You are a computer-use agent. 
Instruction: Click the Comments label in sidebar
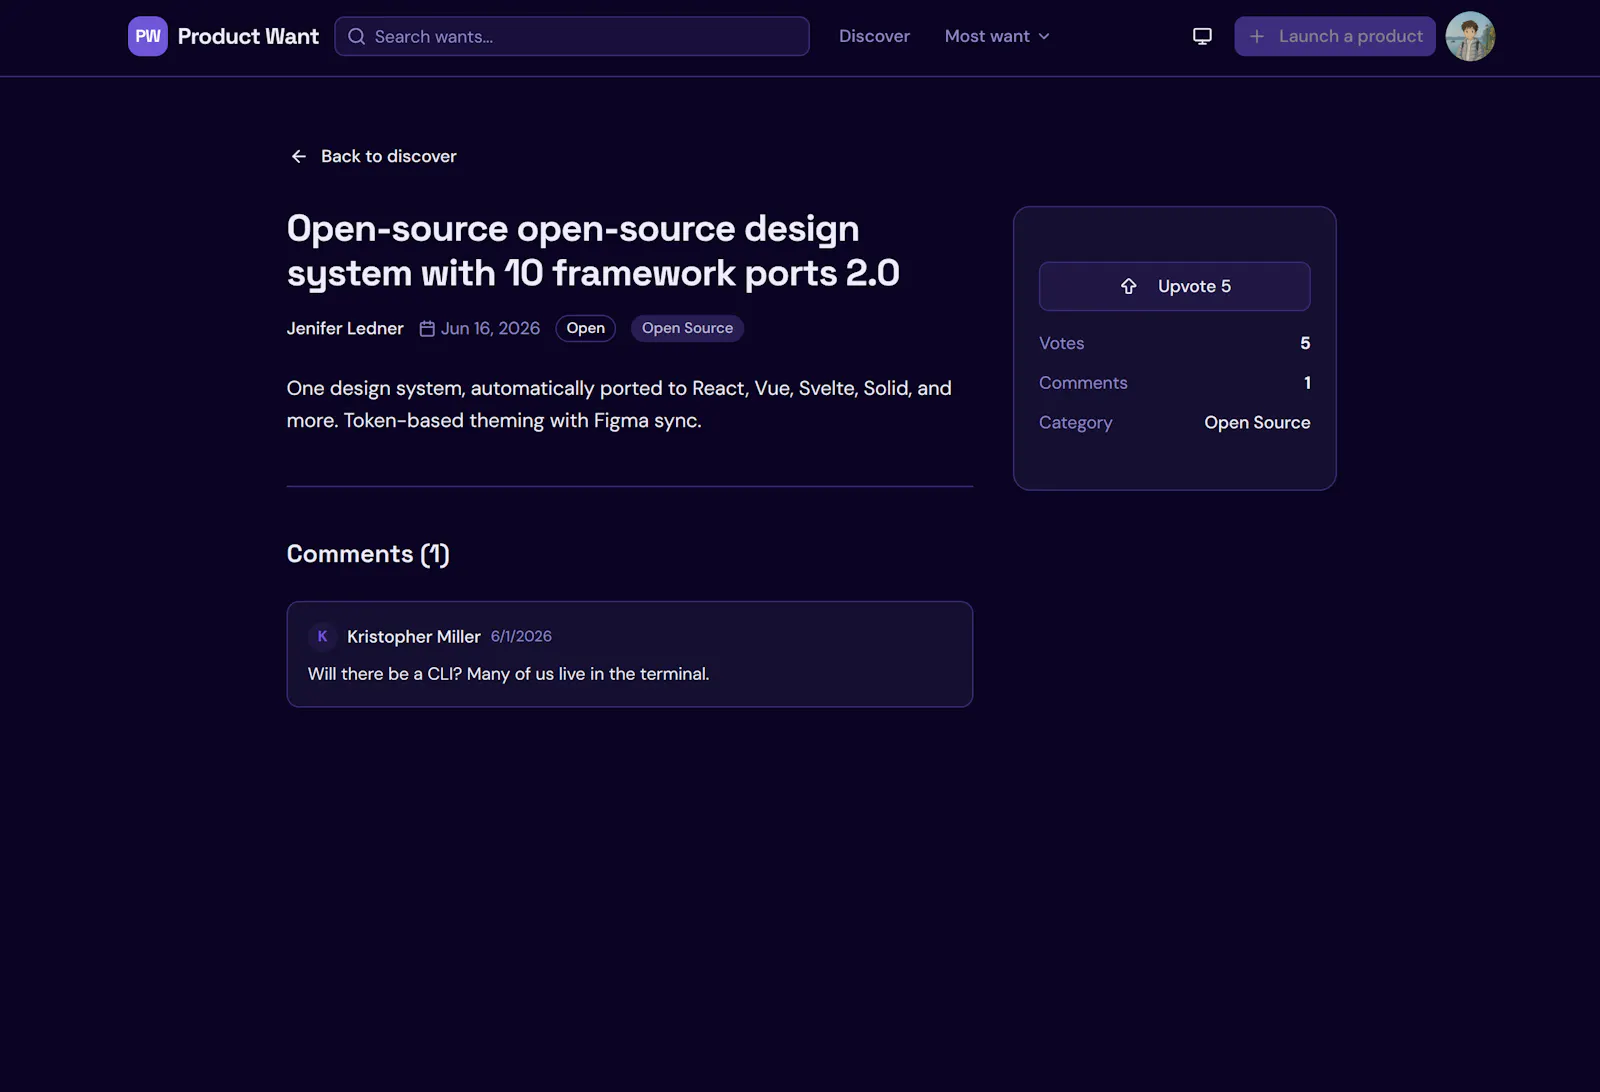pyautogui.click(x=1083, y=383)
